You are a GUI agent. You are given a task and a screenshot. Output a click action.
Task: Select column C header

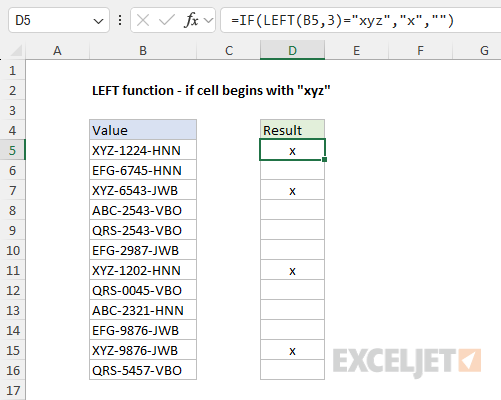[229, 51]
